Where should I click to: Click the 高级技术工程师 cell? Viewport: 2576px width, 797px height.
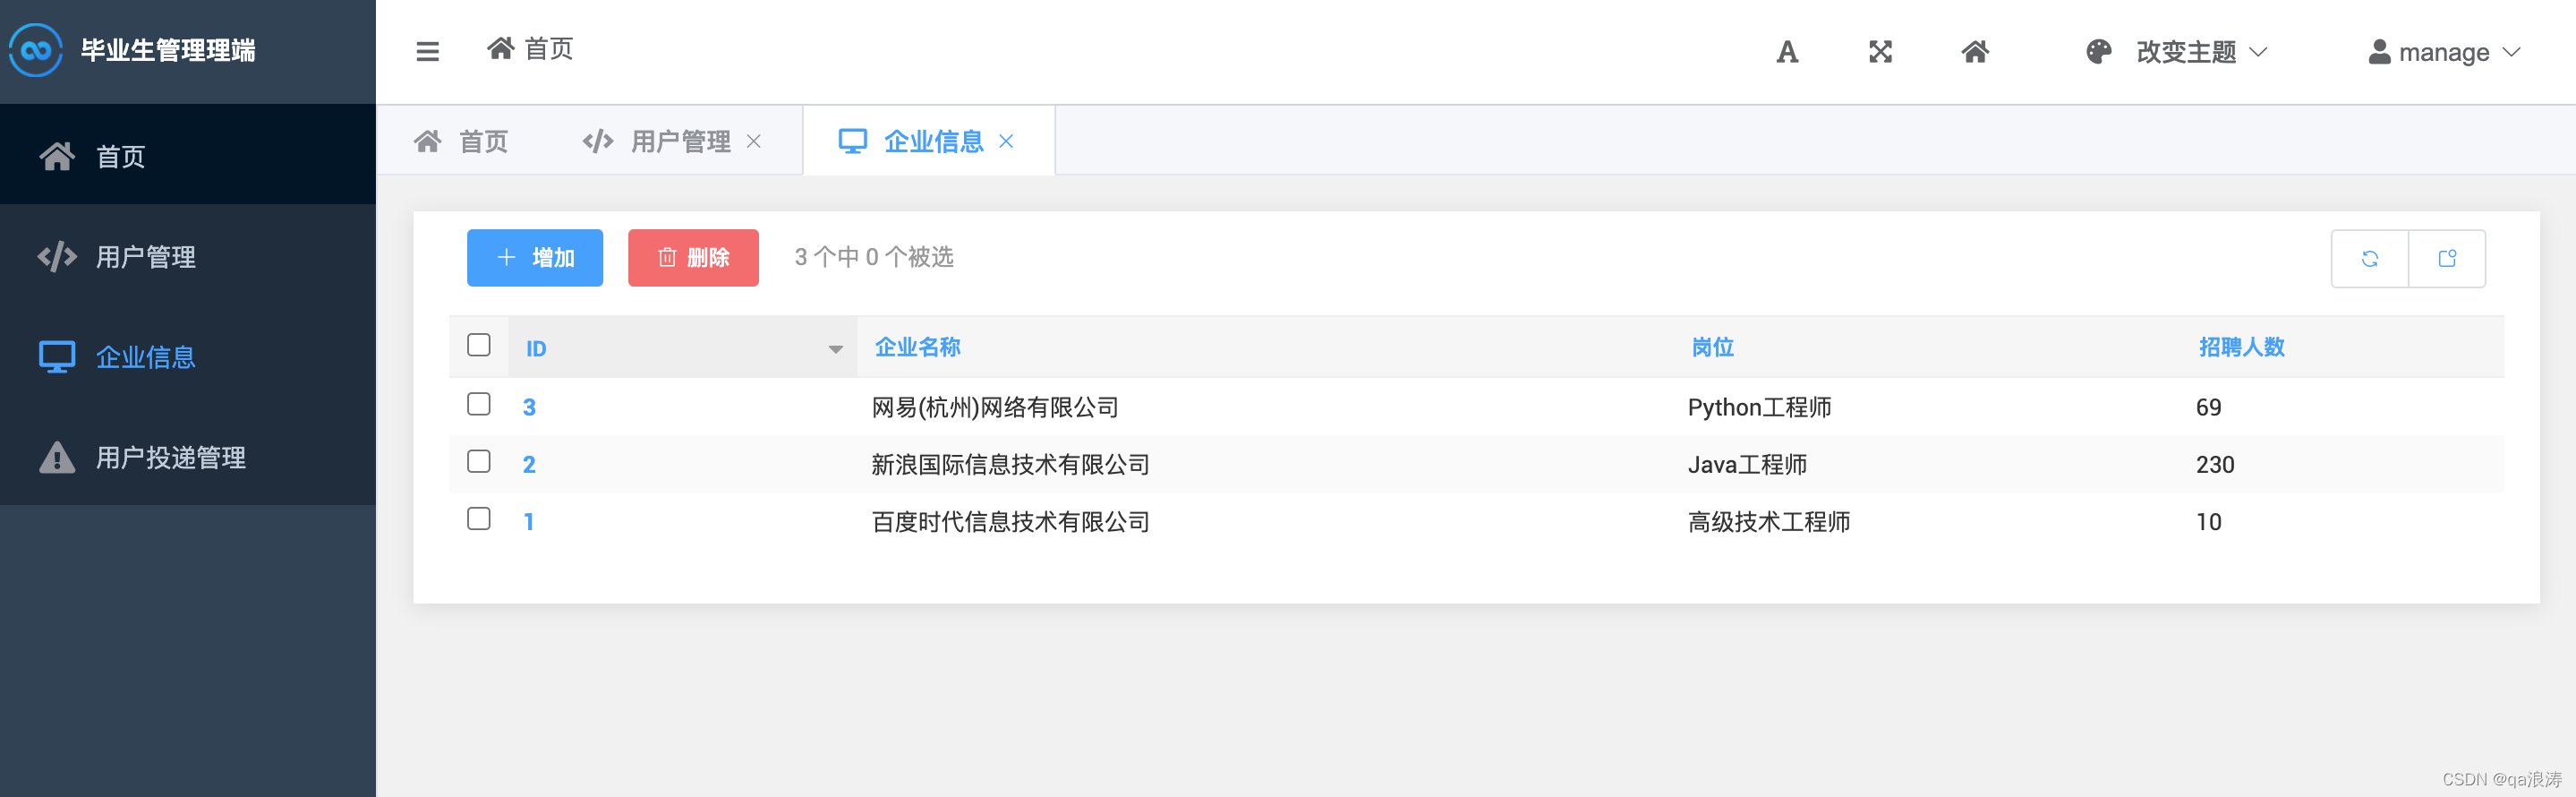tap(1769, 521)
